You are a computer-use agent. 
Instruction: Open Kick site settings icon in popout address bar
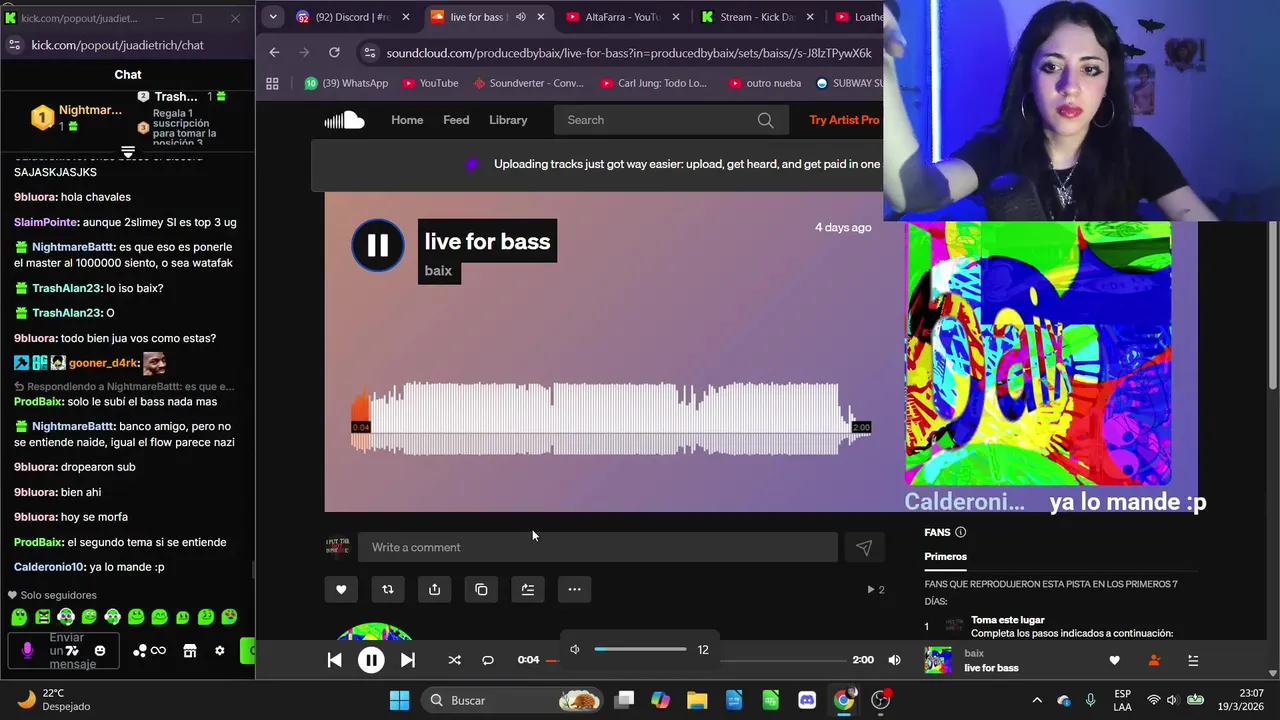coord(14,45)
